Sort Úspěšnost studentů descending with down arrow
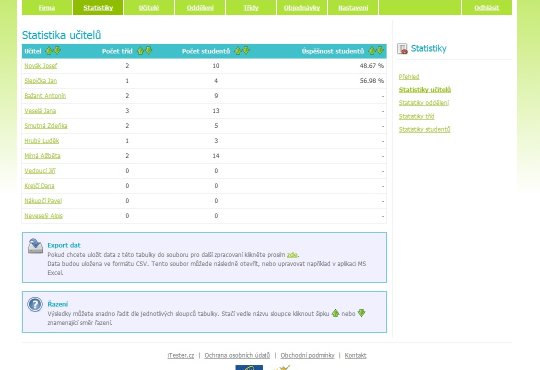 click(380, 50)
